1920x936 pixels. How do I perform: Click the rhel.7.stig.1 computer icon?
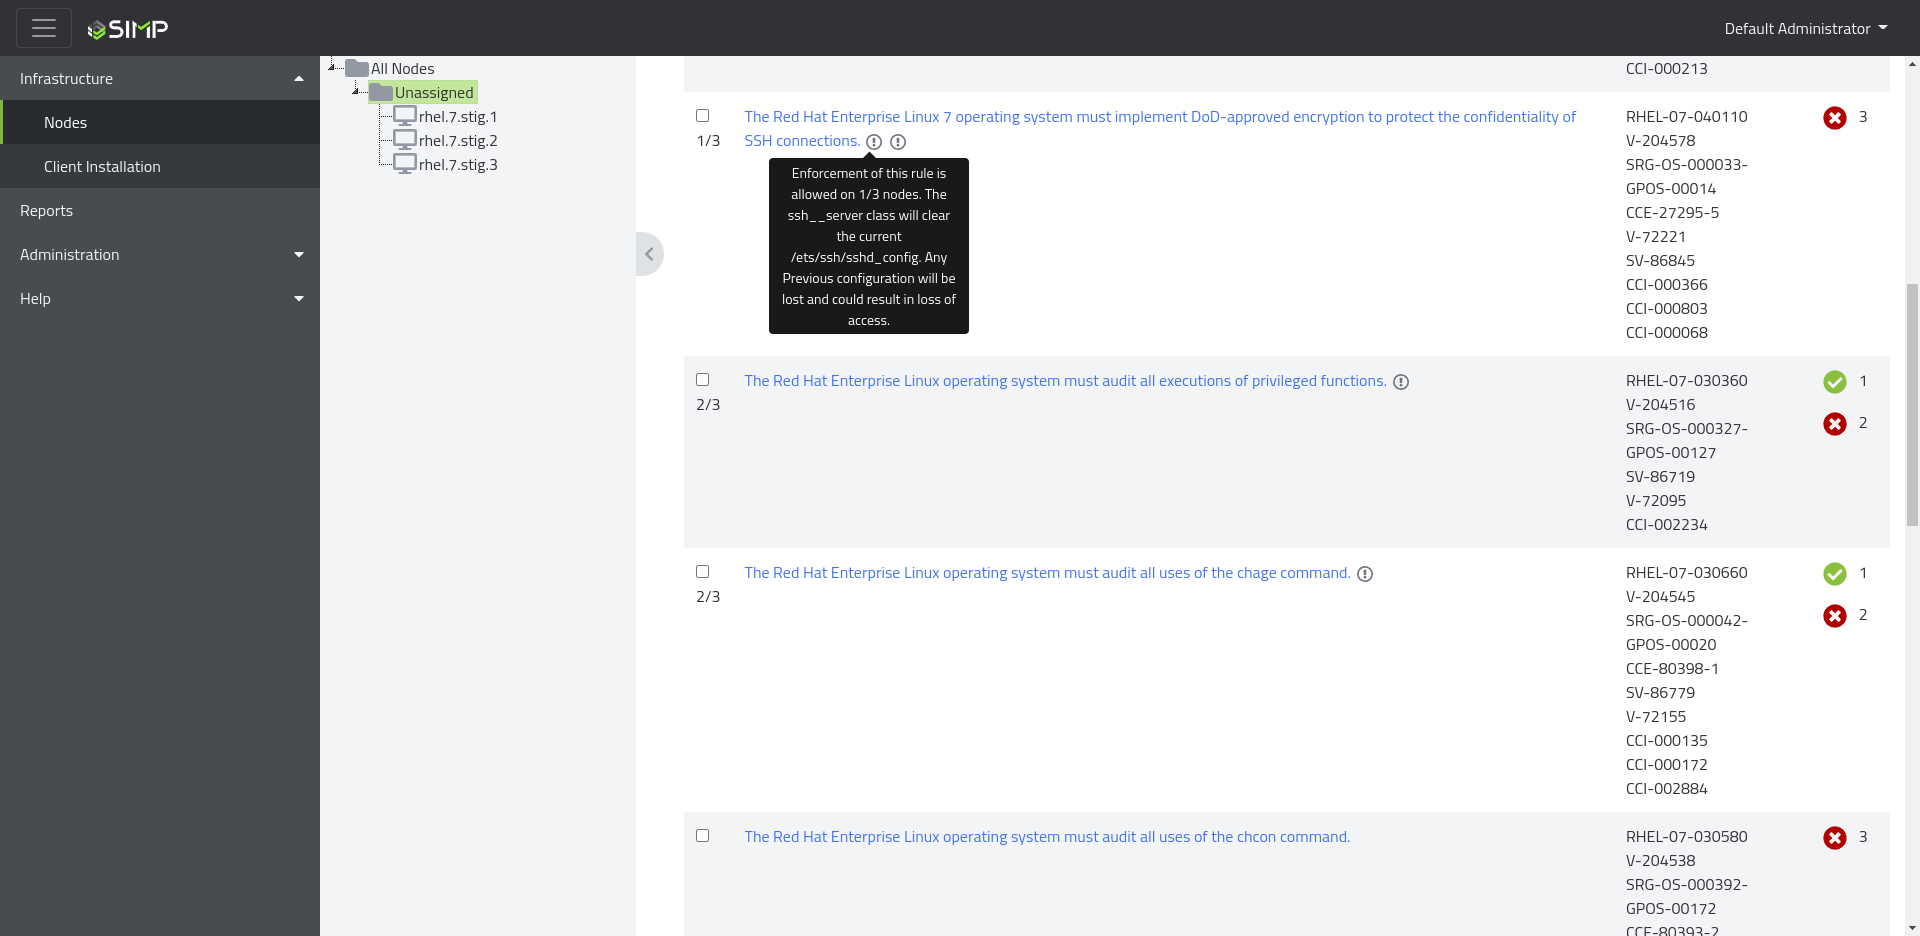[x=405, y=116]
